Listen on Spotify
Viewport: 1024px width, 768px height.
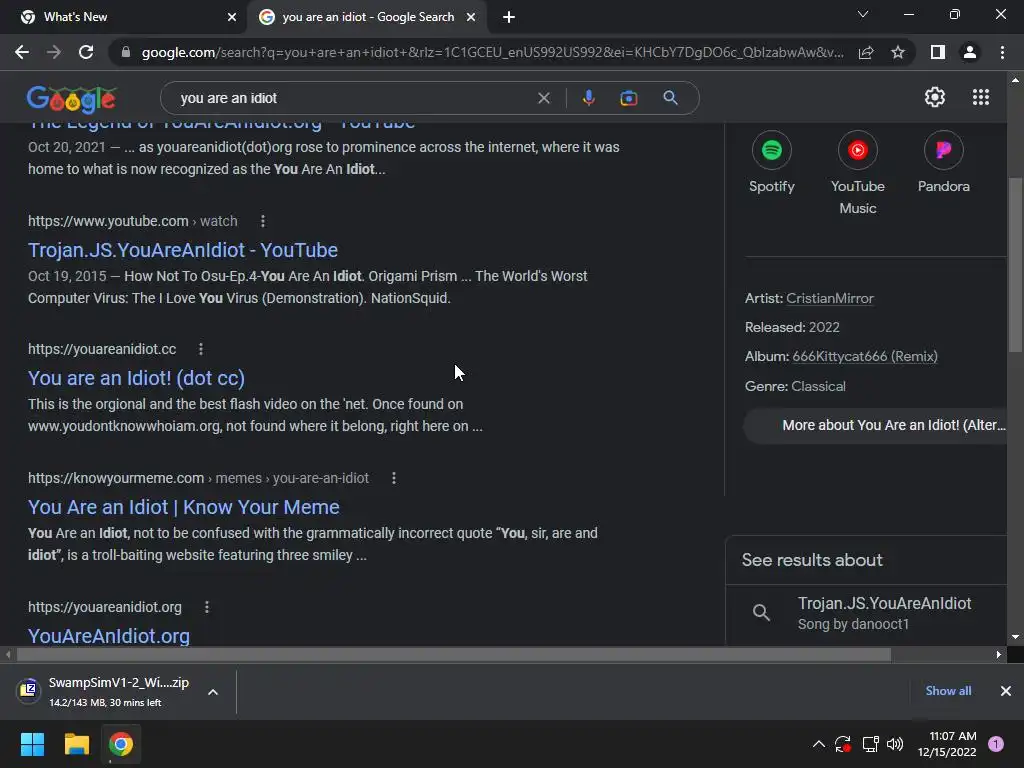[772, 163]
